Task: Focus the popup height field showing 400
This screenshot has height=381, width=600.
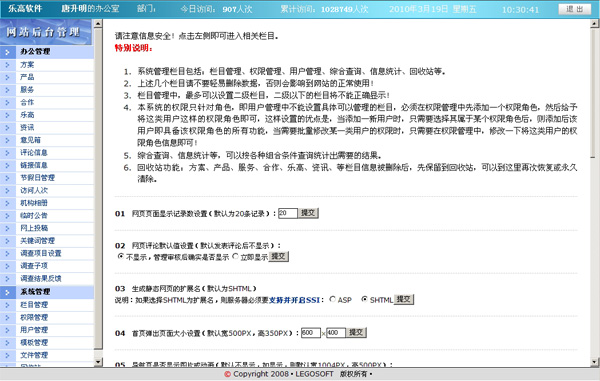Action: [336, 333]
